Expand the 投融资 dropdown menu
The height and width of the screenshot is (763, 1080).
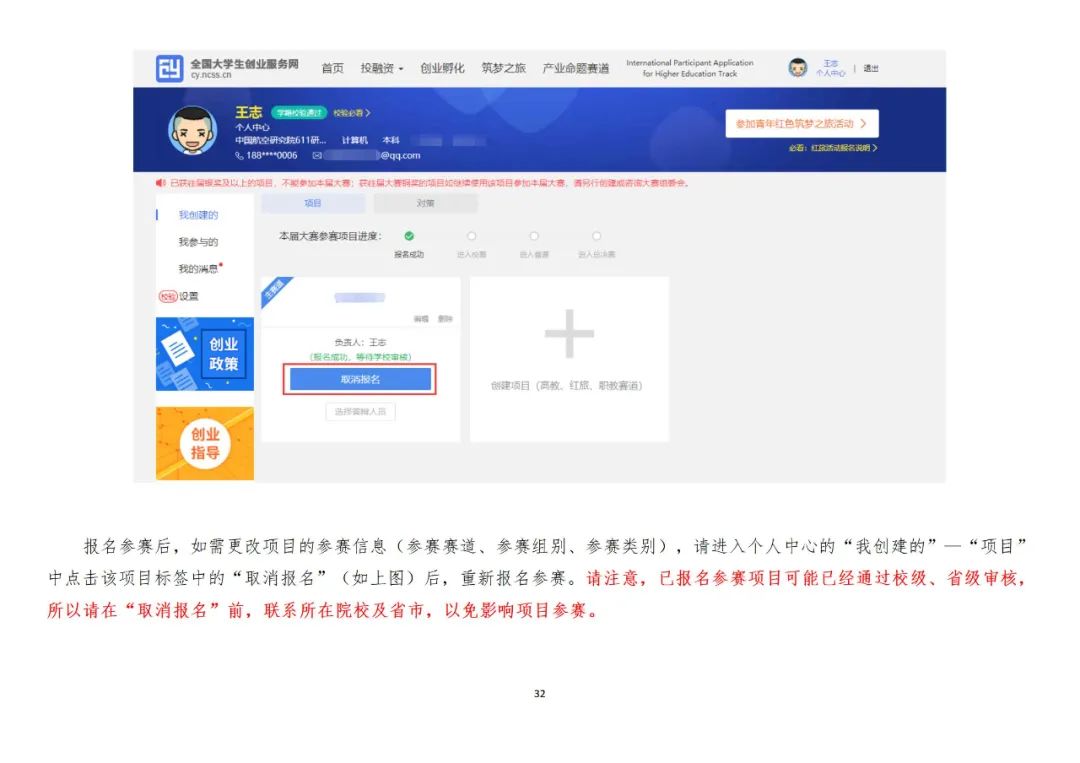tap(382, 68)
